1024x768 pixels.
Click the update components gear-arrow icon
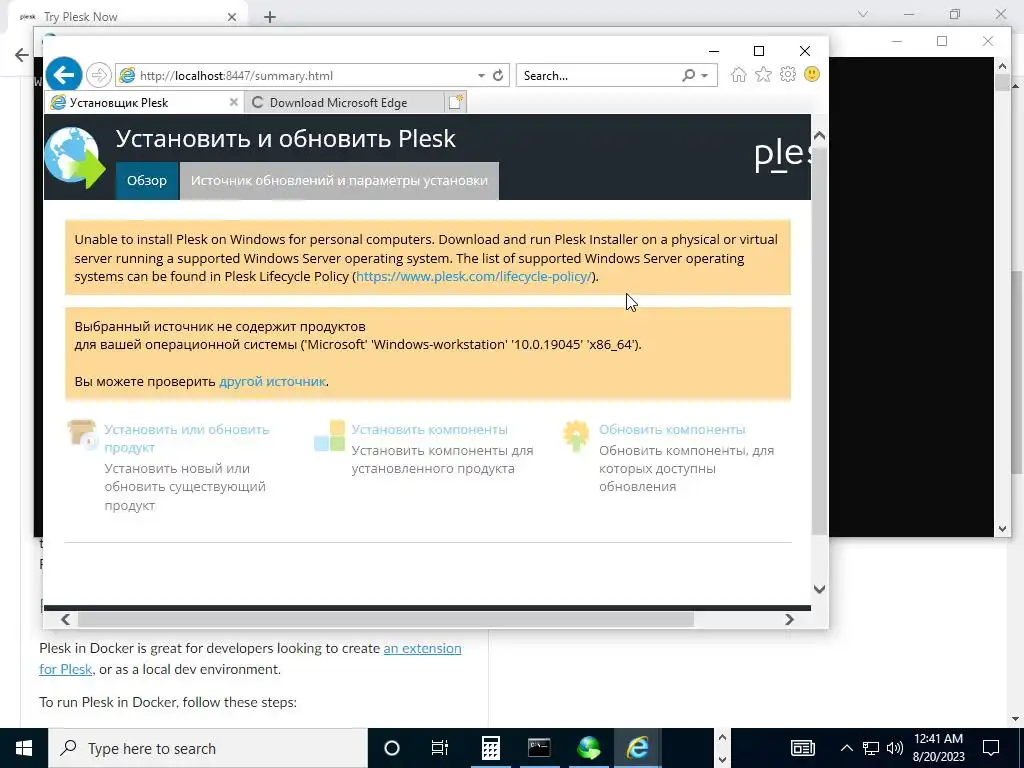576,436
